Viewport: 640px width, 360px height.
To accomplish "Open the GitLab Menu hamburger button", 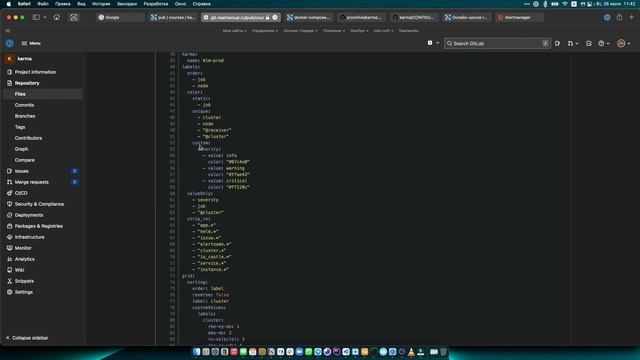I will [x=31, y=43].
